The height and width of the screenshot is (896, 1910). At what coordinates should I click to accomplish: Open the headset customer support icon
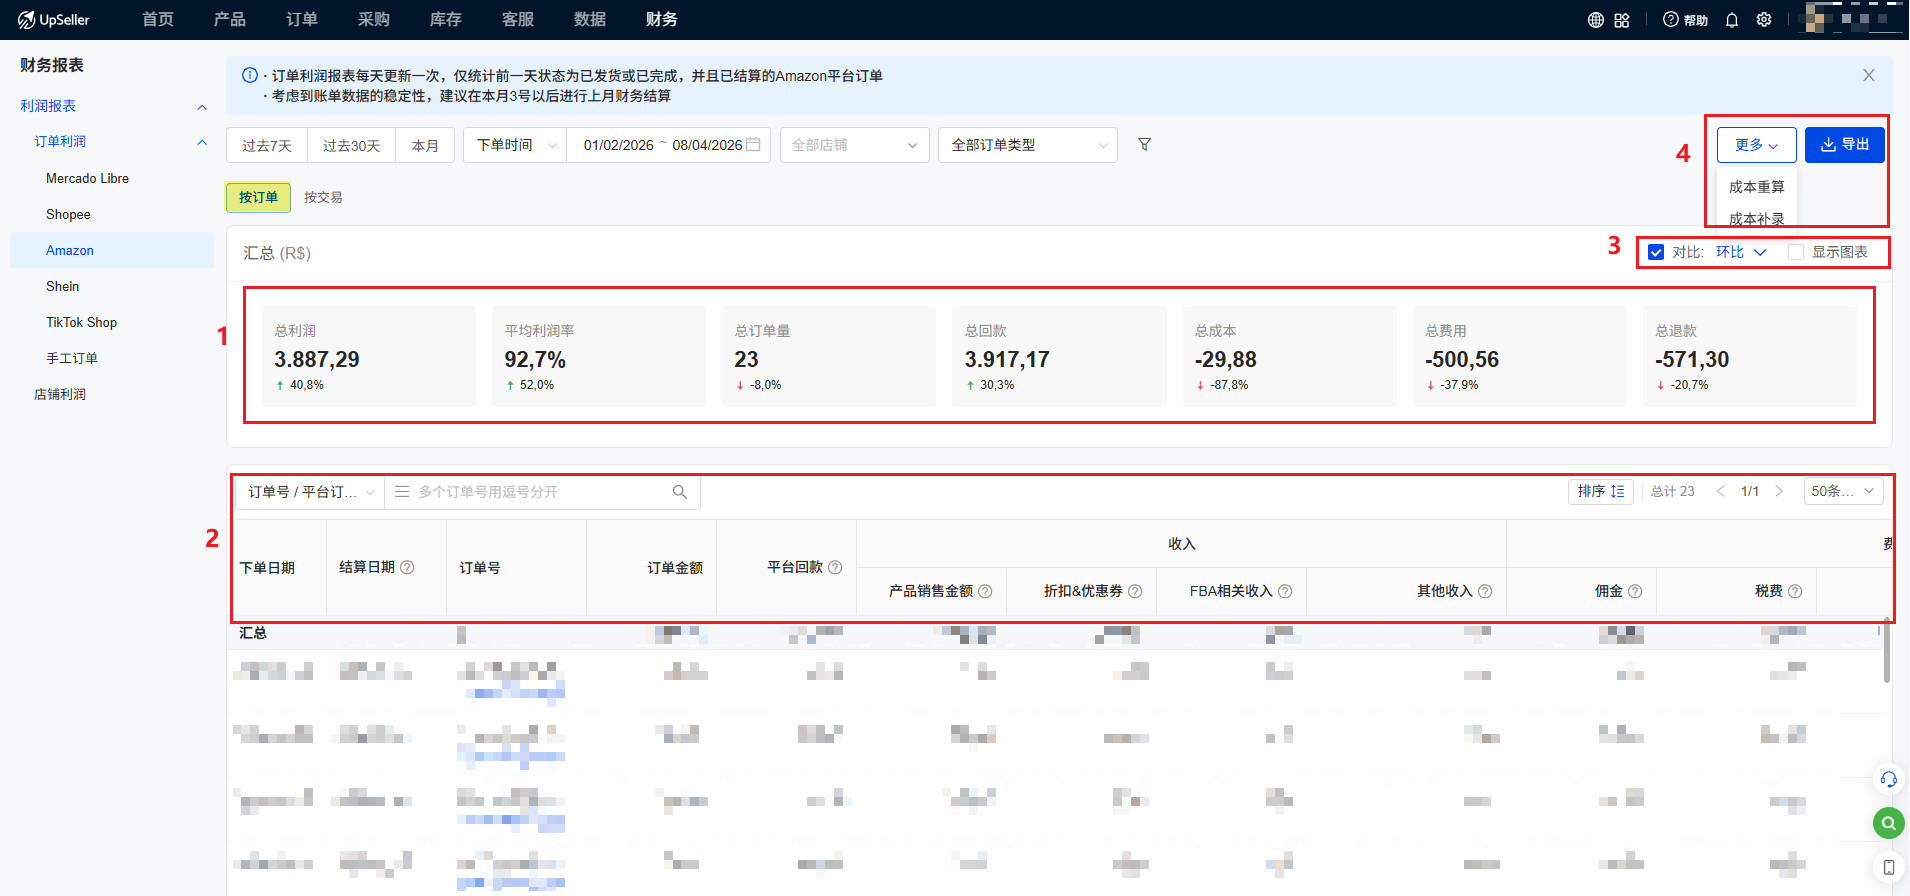tap(1888, 779)
